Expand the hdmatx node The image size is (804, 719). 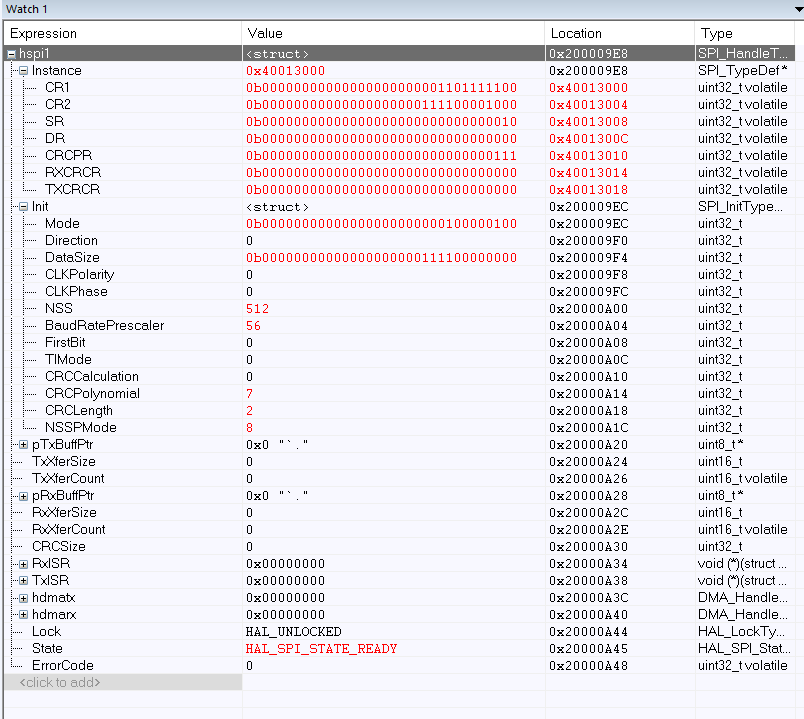point(24,598)
